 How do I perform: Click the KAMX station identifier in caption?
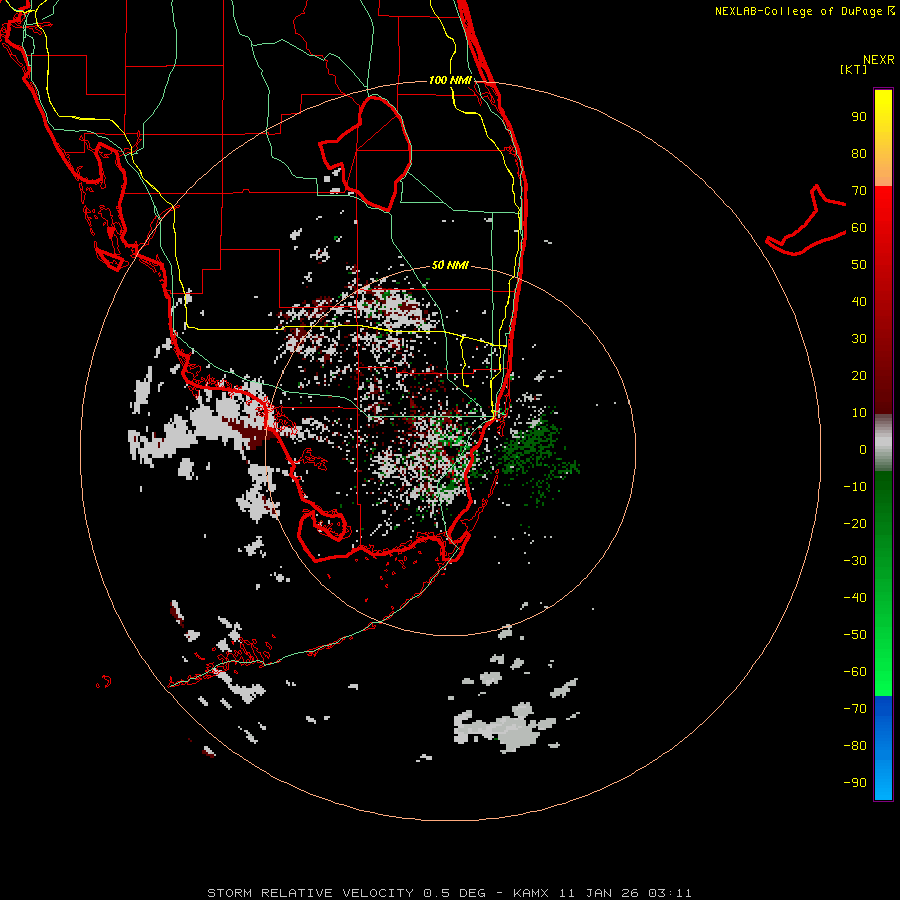530,893
